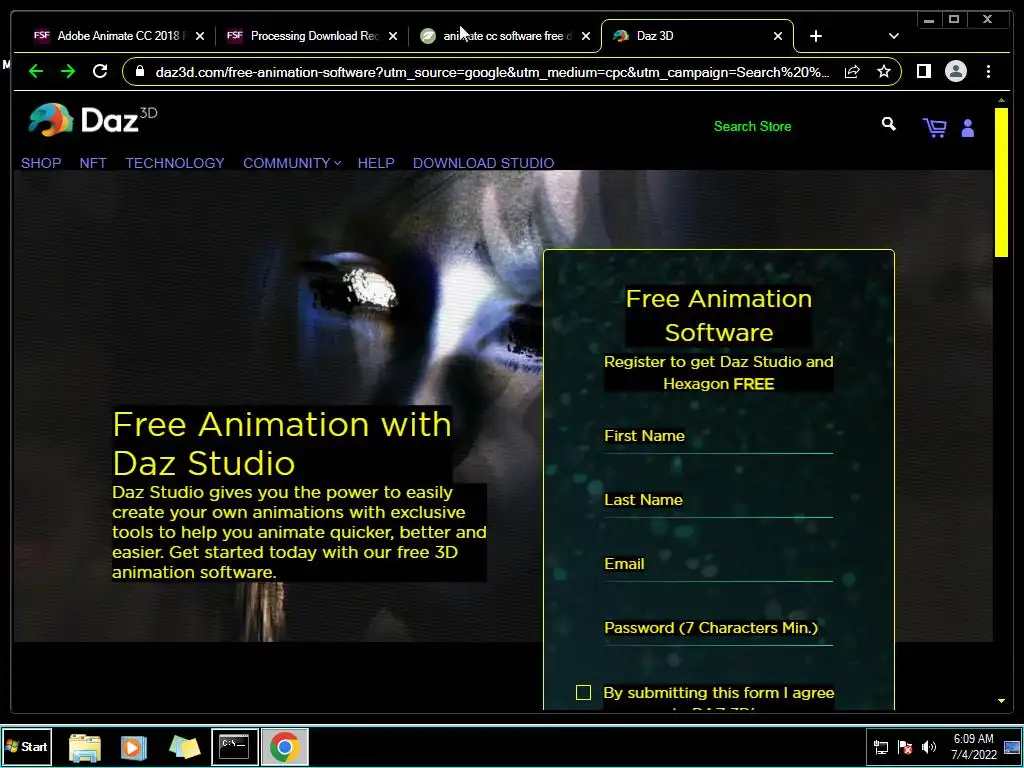
Task: Click the Chrome taskbar icon
Action: 285,746
